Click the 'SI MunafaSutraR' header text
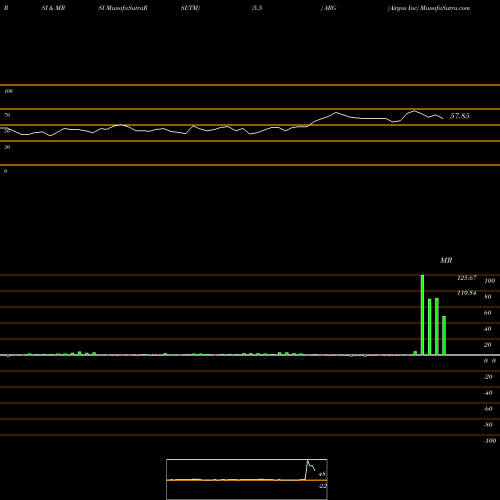 (x=123, y=8)
